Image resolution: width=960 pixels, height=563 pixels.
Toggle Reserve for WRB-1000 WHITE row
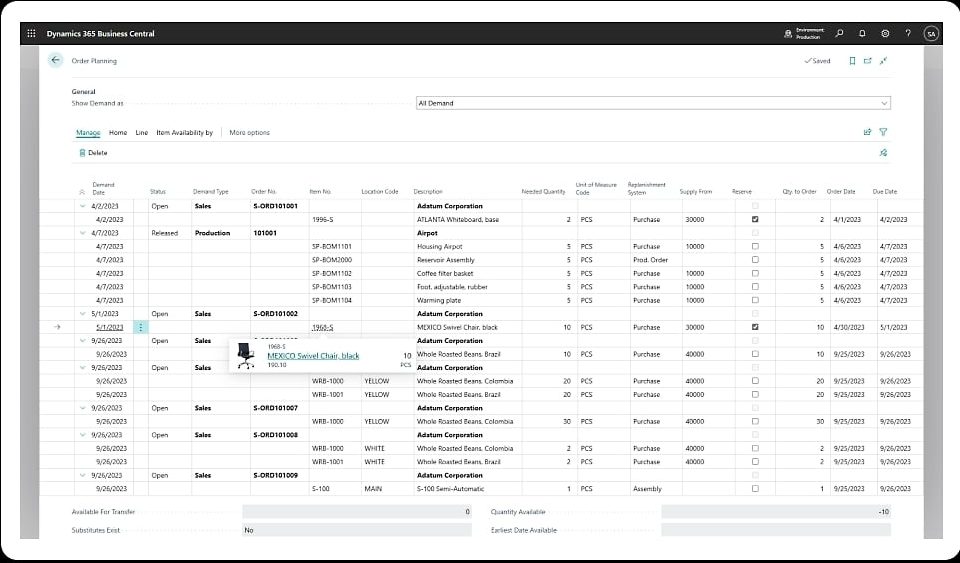click(755, 448)
